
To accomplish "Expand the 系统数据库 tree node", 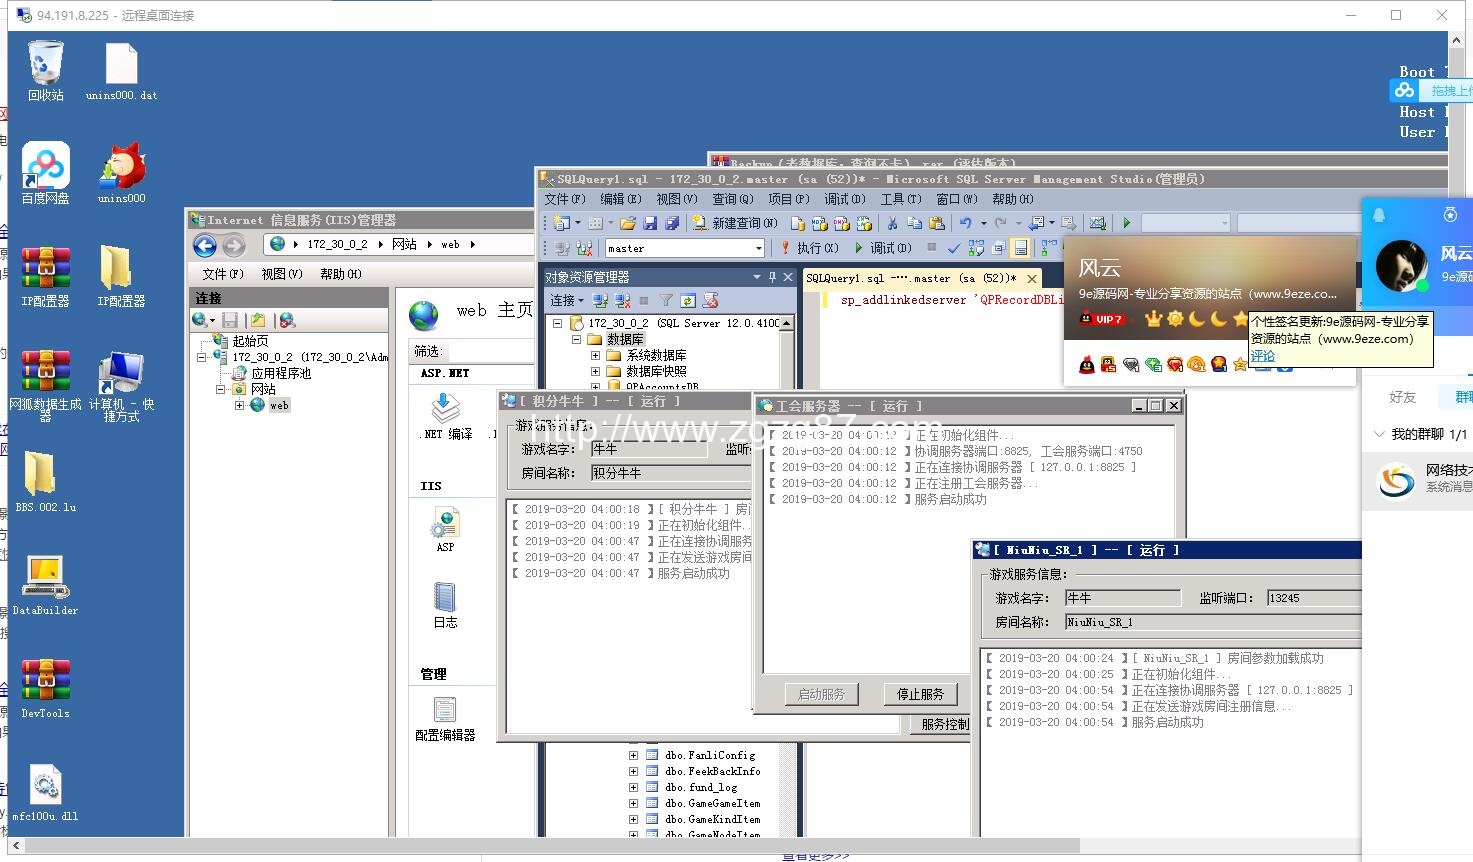I will coord(596,355).
